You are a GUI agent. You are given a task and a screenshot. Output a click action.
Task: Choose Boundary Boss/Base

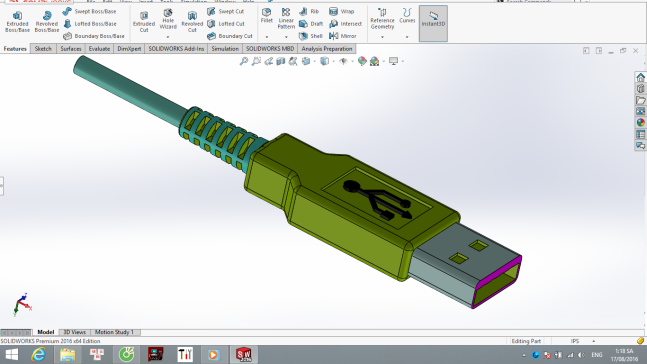[x=94, y=36]
